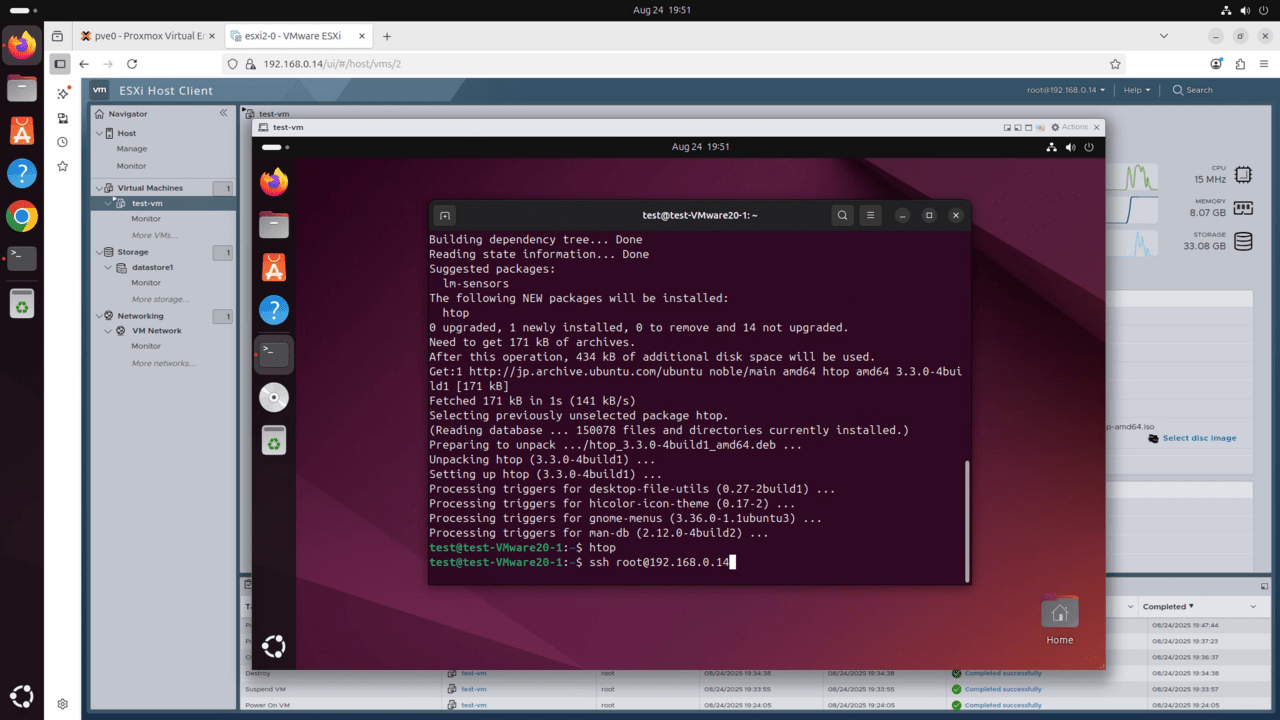1280x720 pixels.
Task: Reload the ESXi page
Action: [x=133, y=64]
